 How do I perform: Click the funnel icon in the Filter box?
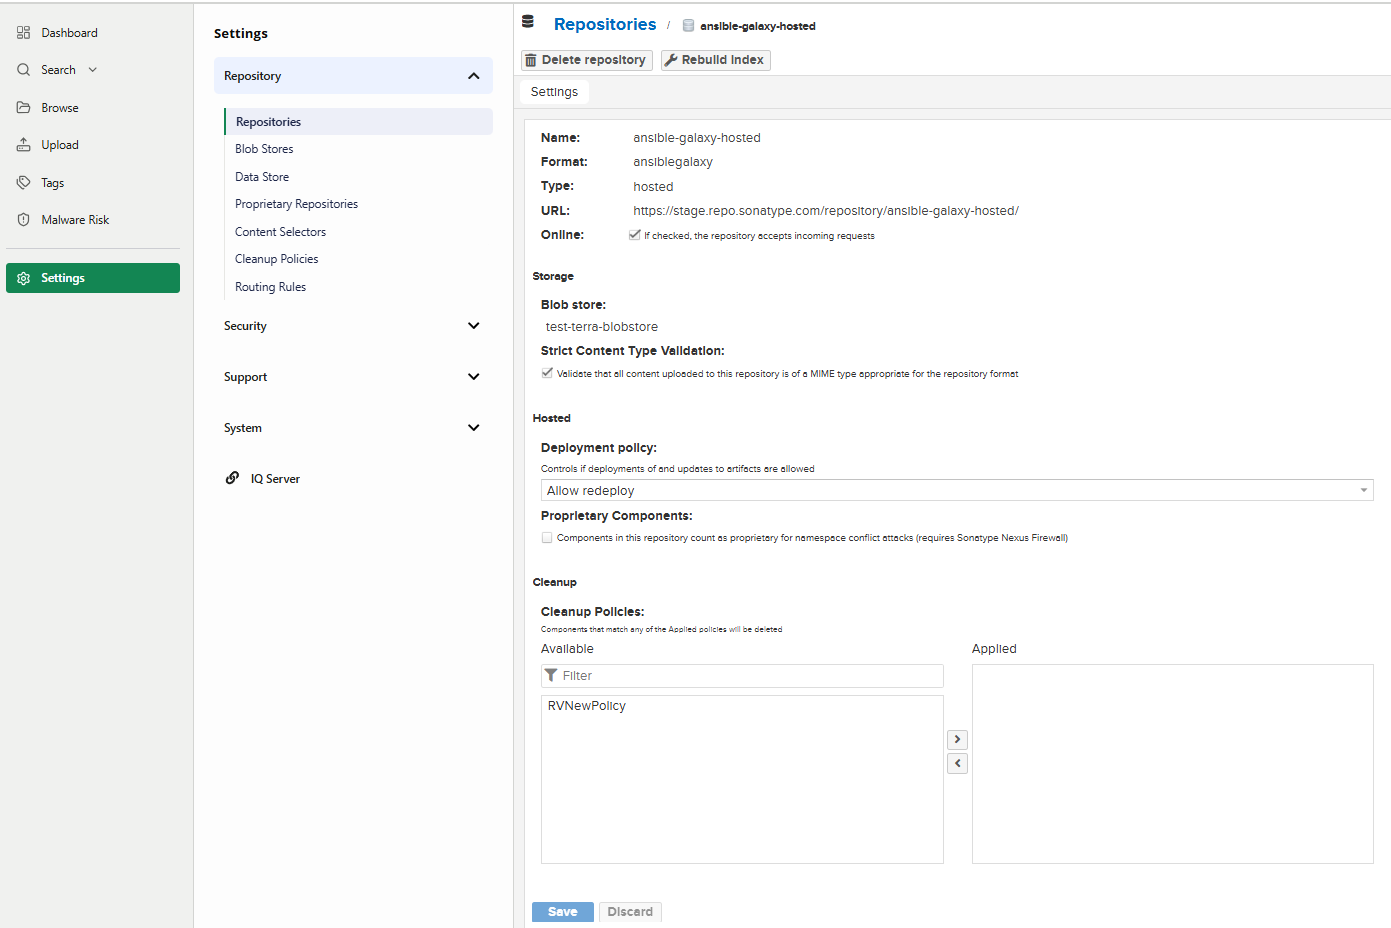pyautogui.click(x=551, y=675)
